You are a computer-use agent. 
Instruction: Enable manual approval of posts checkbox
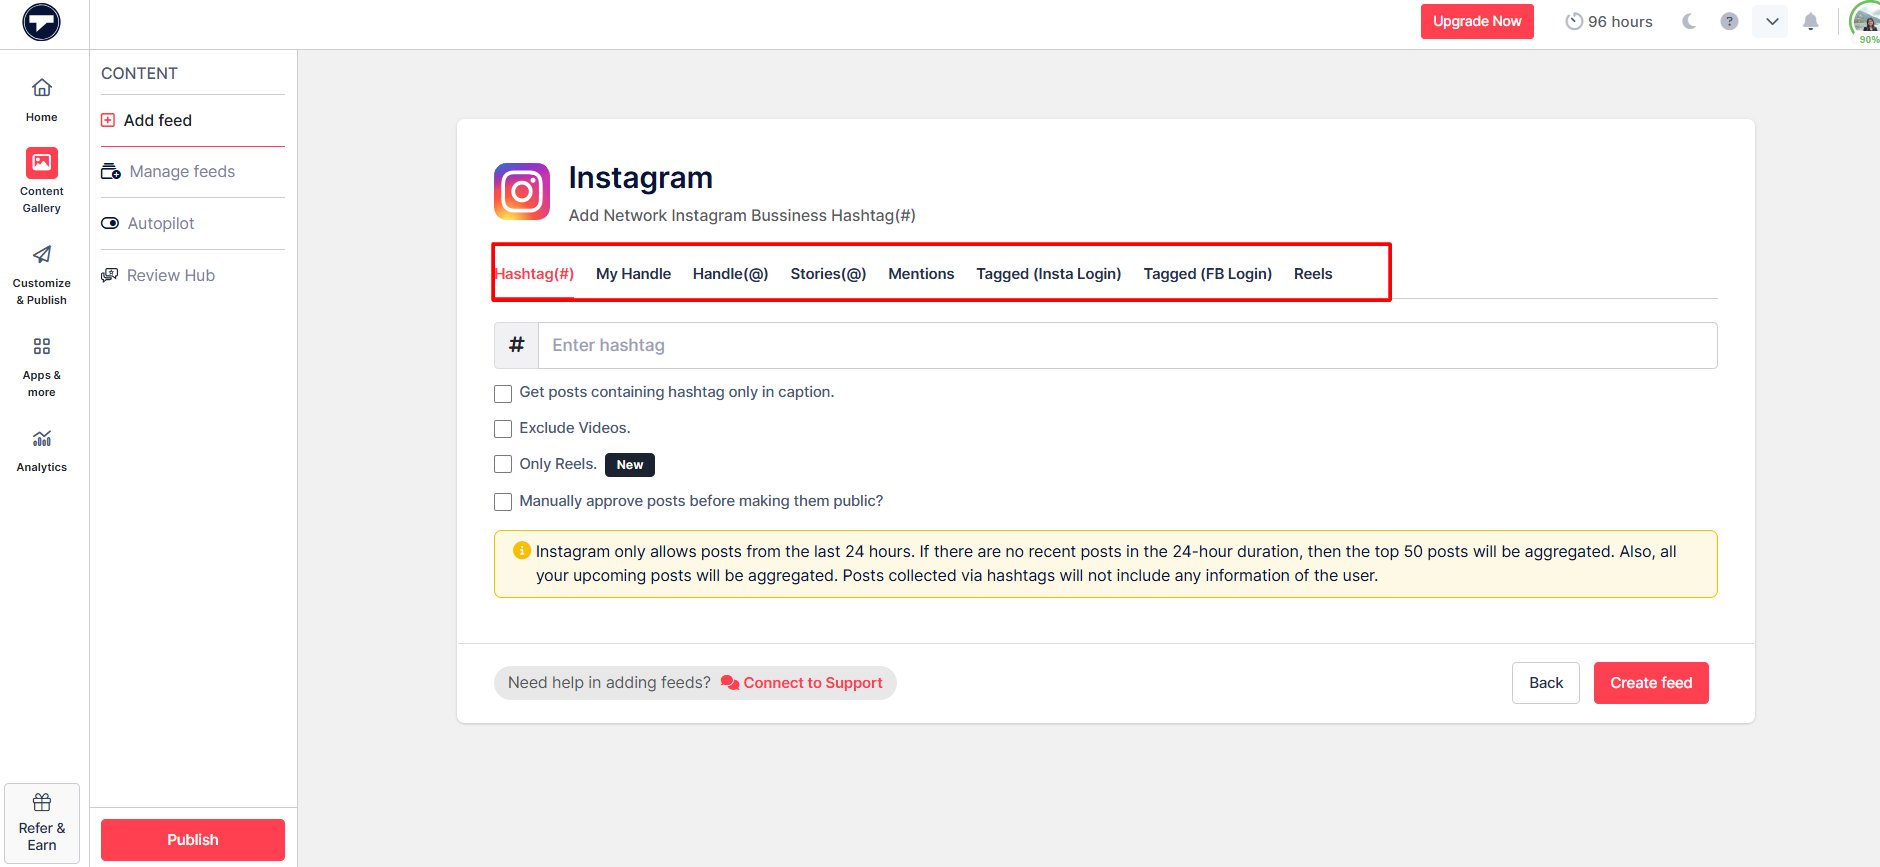coord(503,501)
